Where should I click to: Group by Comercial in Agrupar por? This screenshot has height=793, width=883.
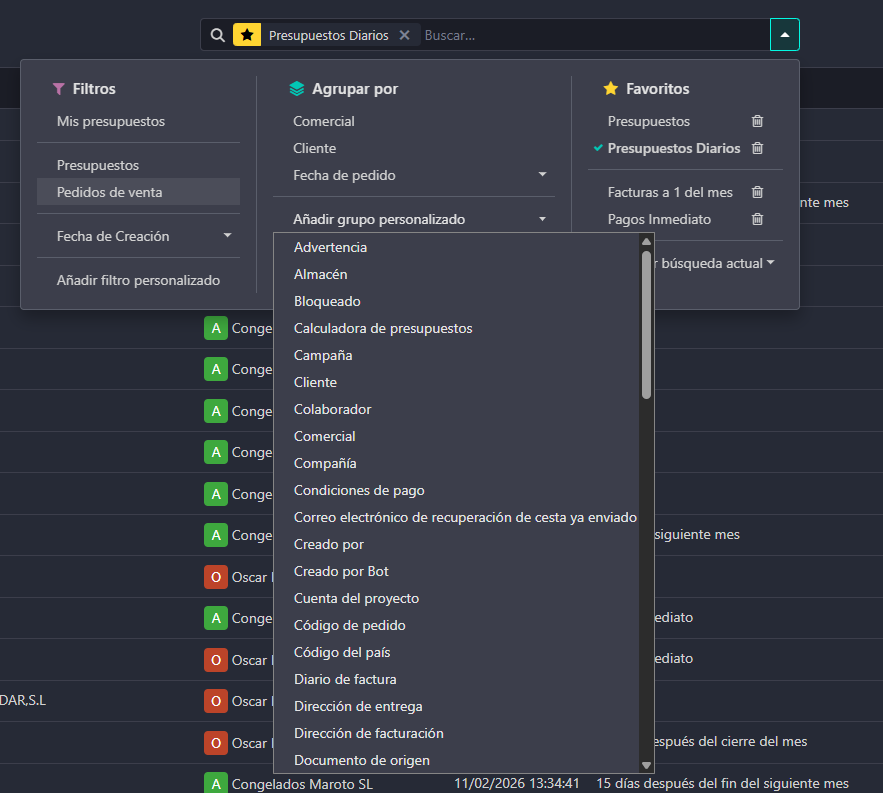coord(324,121)
